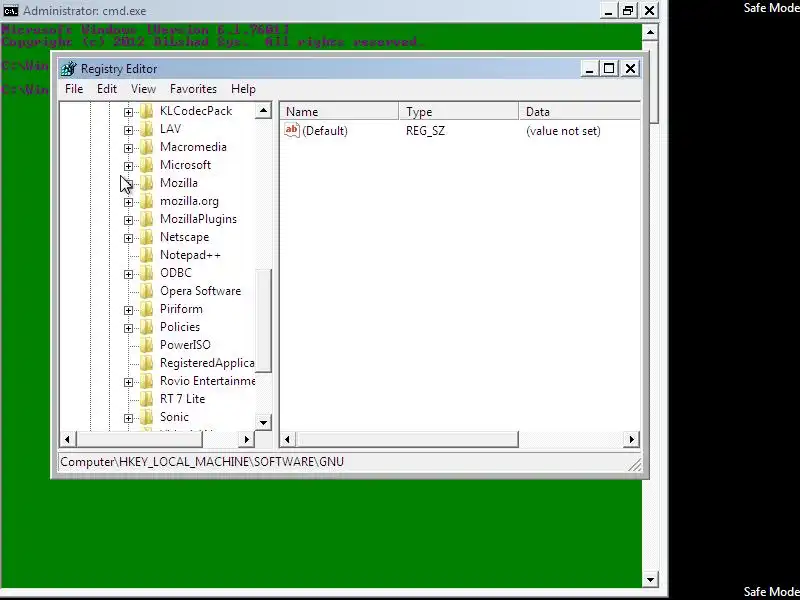The height and width of the screenshot is (600, 800).
Task: Click tree pane scroll down arrow
Action: (x=263, y=422)
